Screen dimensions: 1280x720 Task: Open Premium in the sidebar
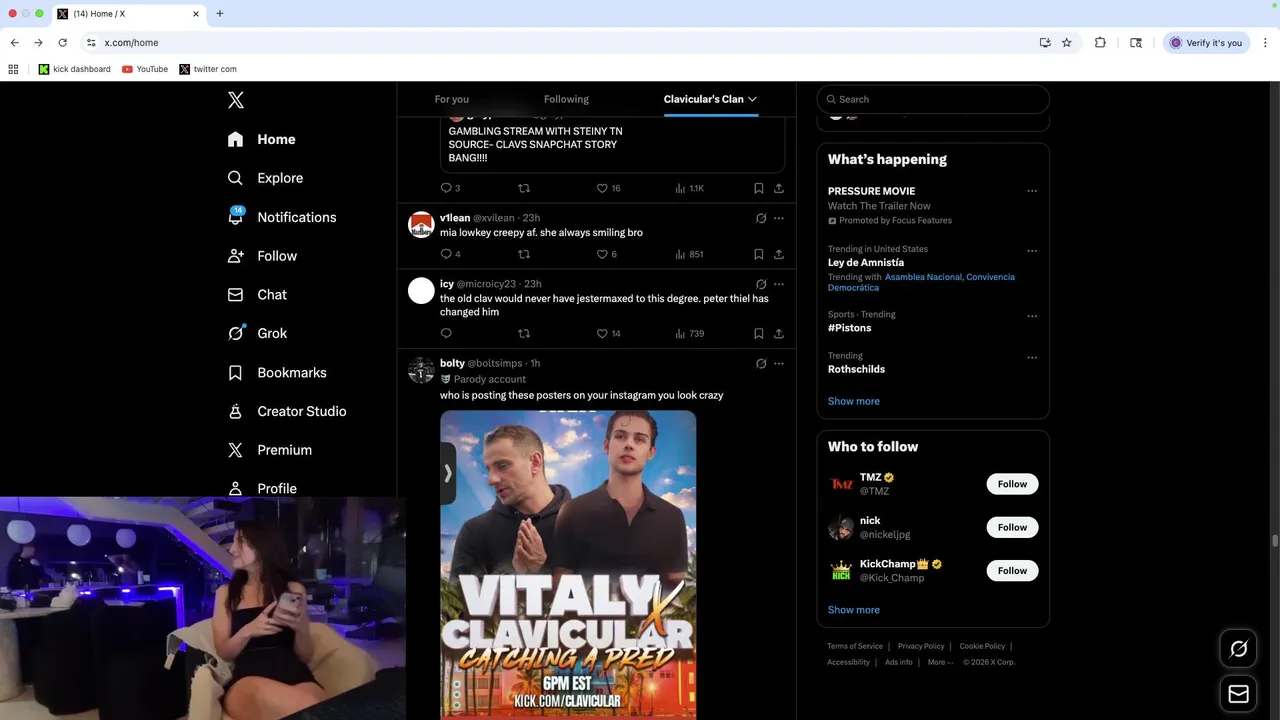270,450
